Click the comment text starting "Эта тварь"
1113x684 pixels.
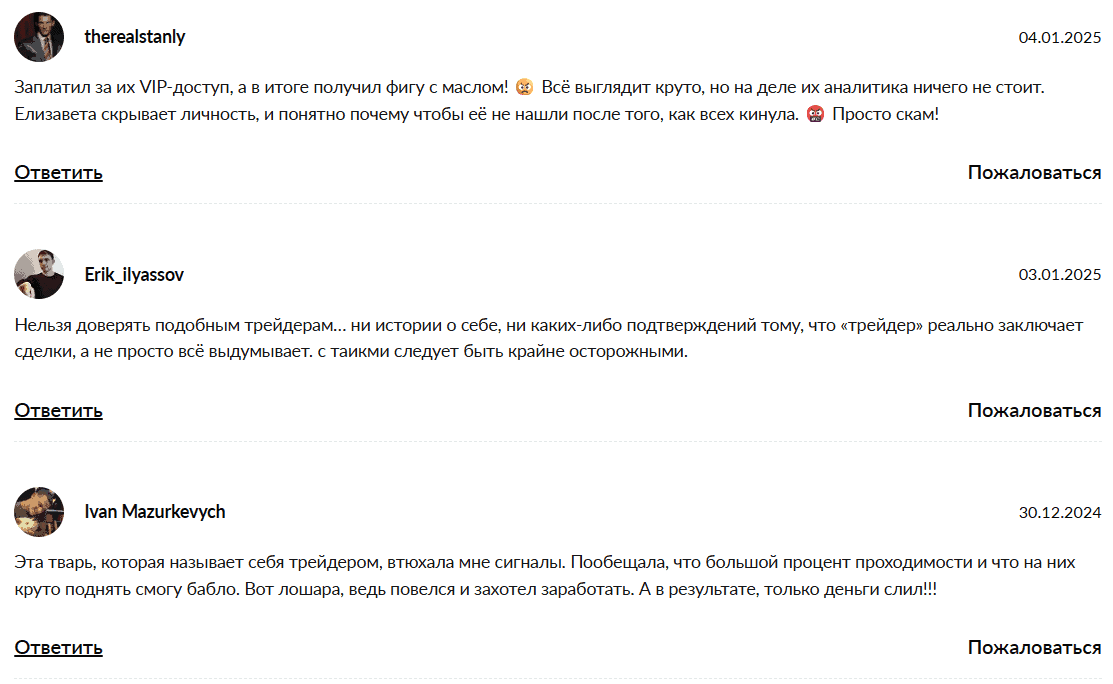point(400,576)
